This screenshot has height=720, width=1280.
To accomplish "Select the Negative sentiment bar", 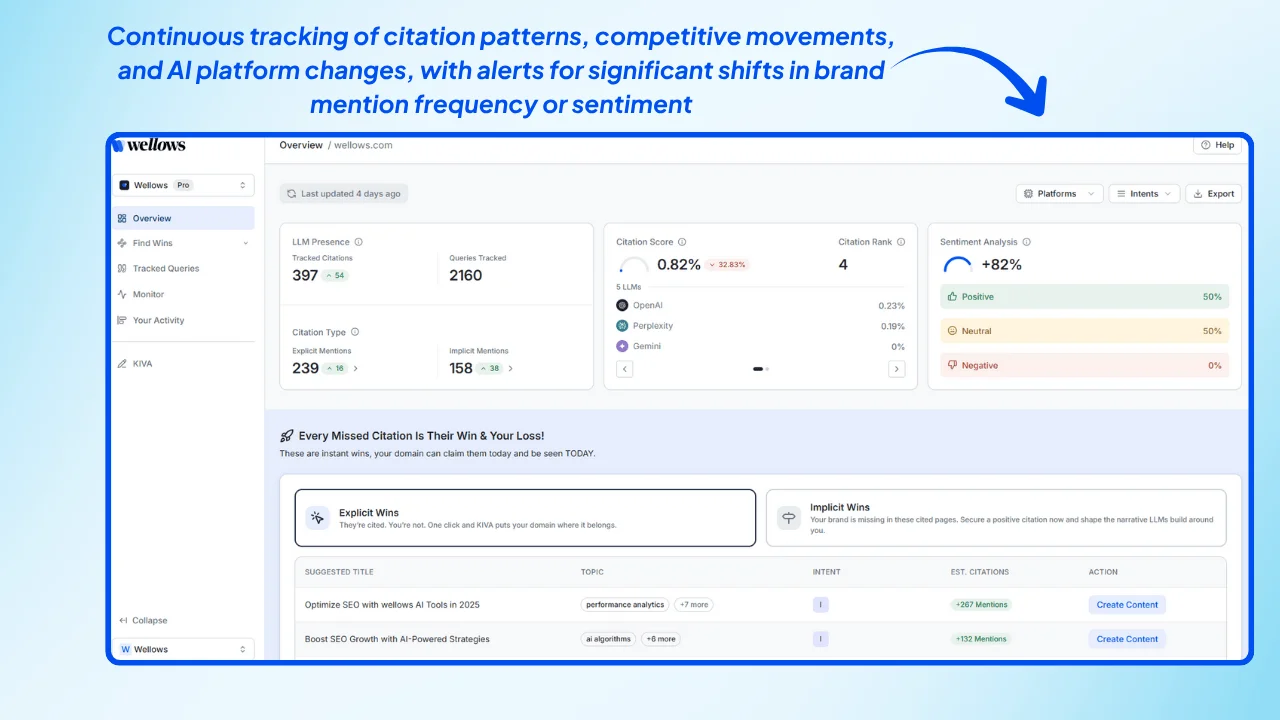I will click(1085, 365).
